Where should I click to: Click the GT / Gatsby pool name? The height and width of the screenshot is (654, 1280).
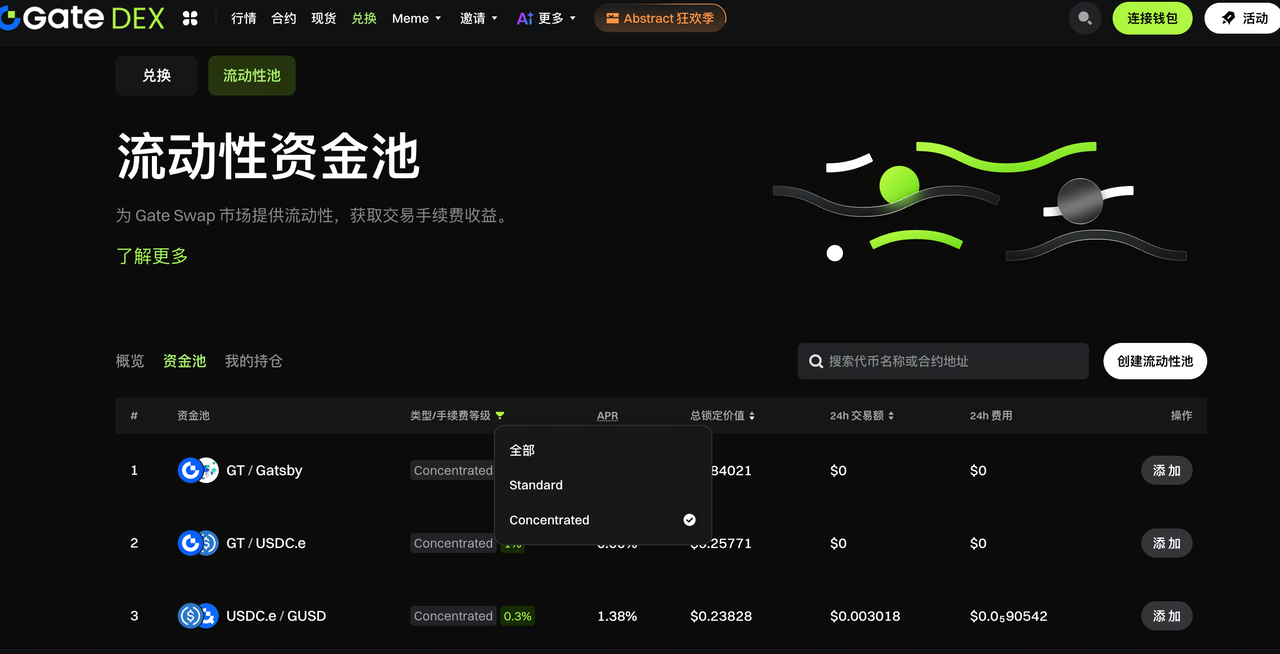click(264, 470)
